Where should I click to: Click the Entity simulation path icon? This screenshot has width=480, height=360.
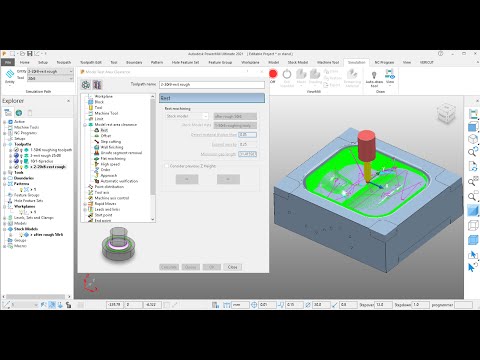(10, 73)
